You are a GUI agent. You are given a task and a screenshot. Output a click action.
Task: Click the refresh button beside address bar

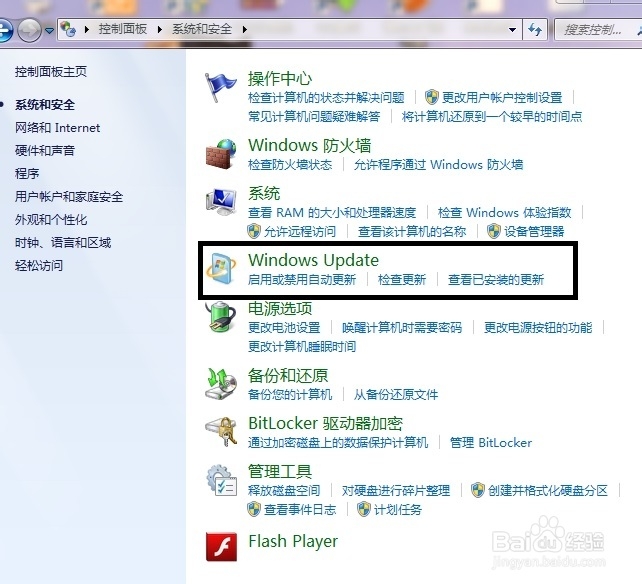[x=535, y=29]
